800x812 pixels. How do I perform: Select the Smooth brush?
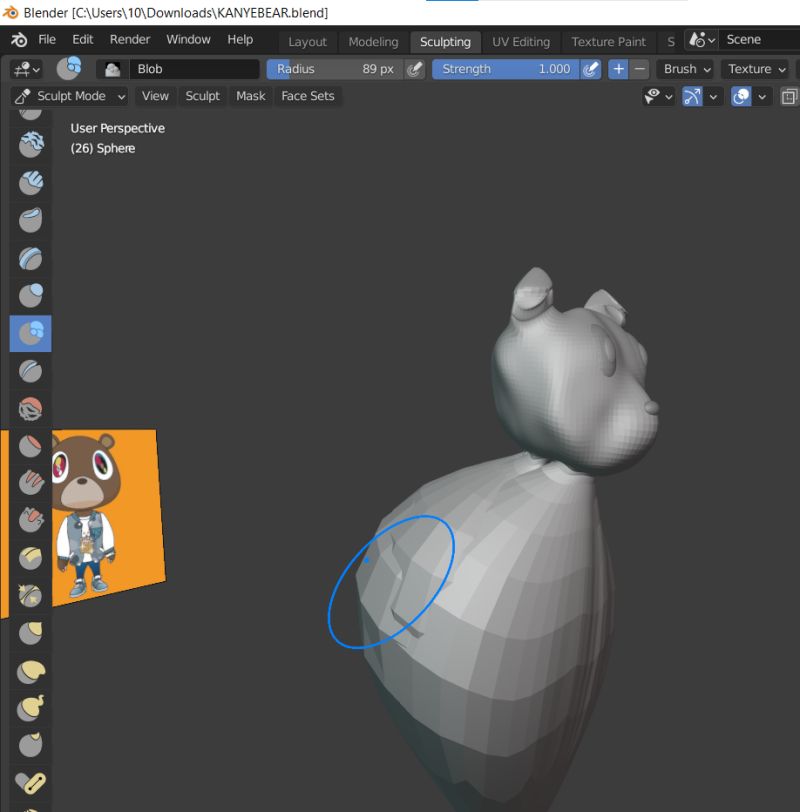pos(28,409)
